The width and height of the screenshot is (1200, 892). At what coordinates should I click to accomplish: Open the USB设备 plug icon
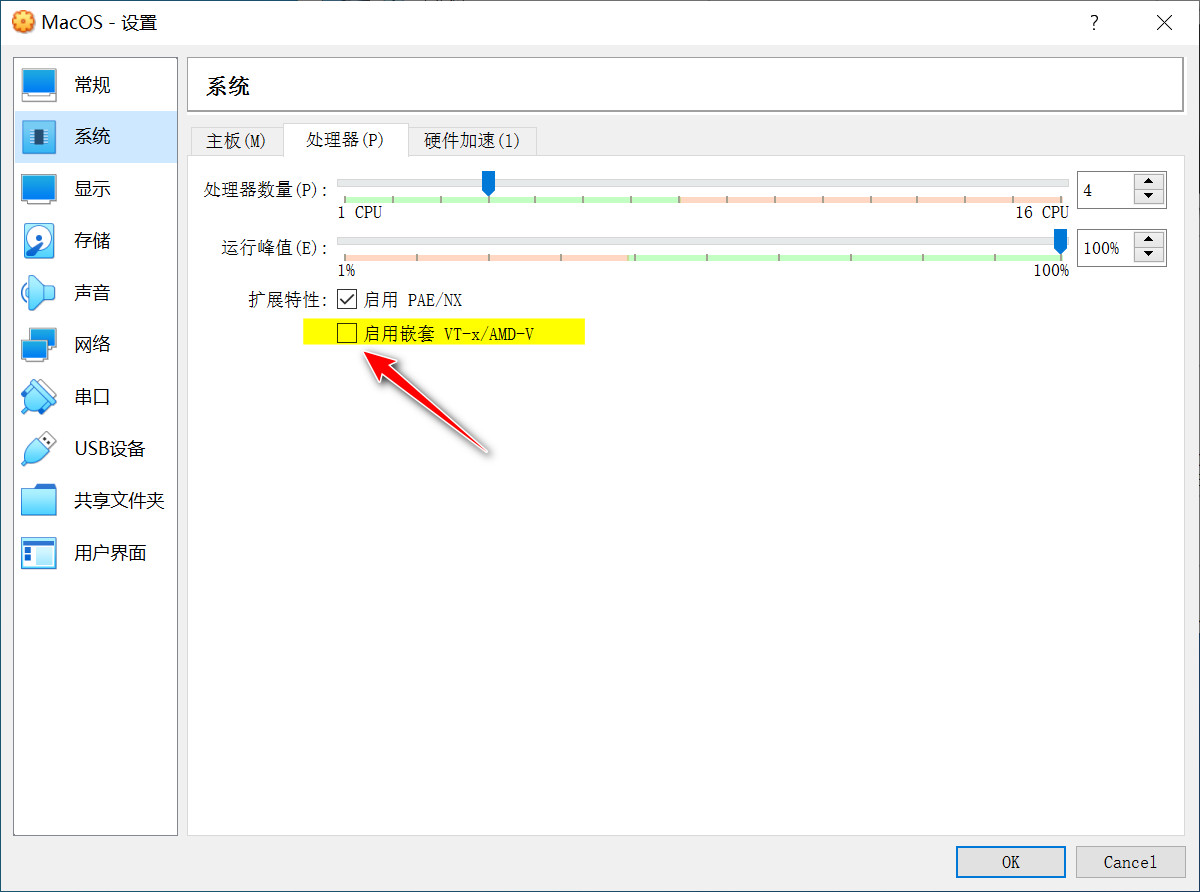[x=39, y=449]
